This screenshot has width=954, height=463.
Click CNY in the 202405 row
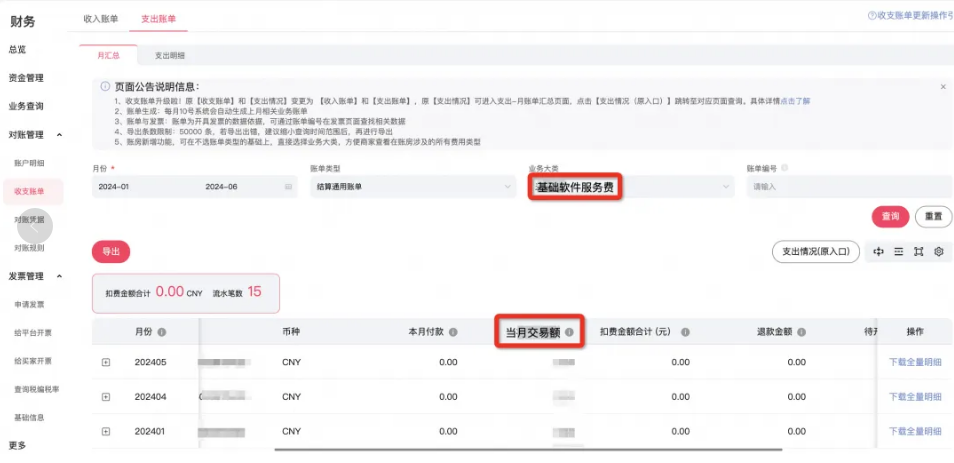(291, 363)
